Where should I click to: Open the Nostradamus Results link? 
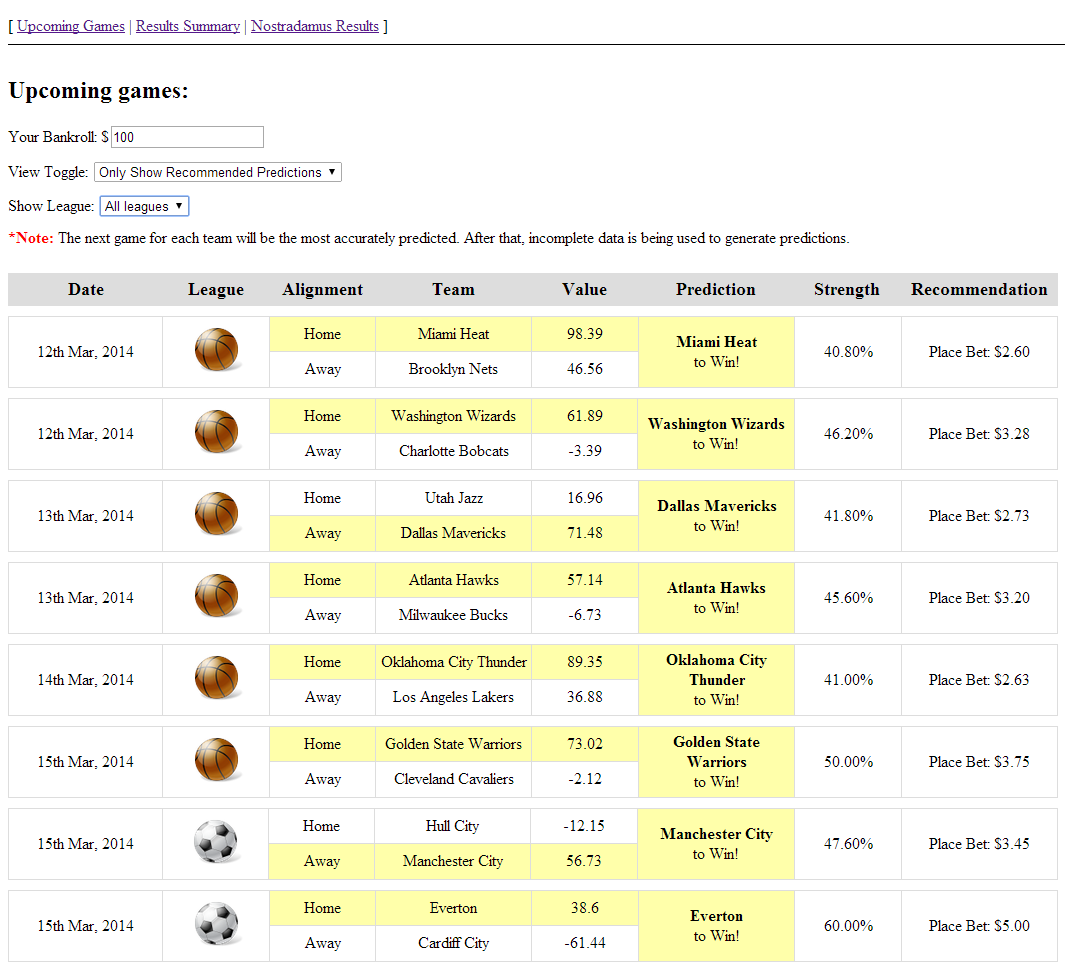(x=314, y=26)
